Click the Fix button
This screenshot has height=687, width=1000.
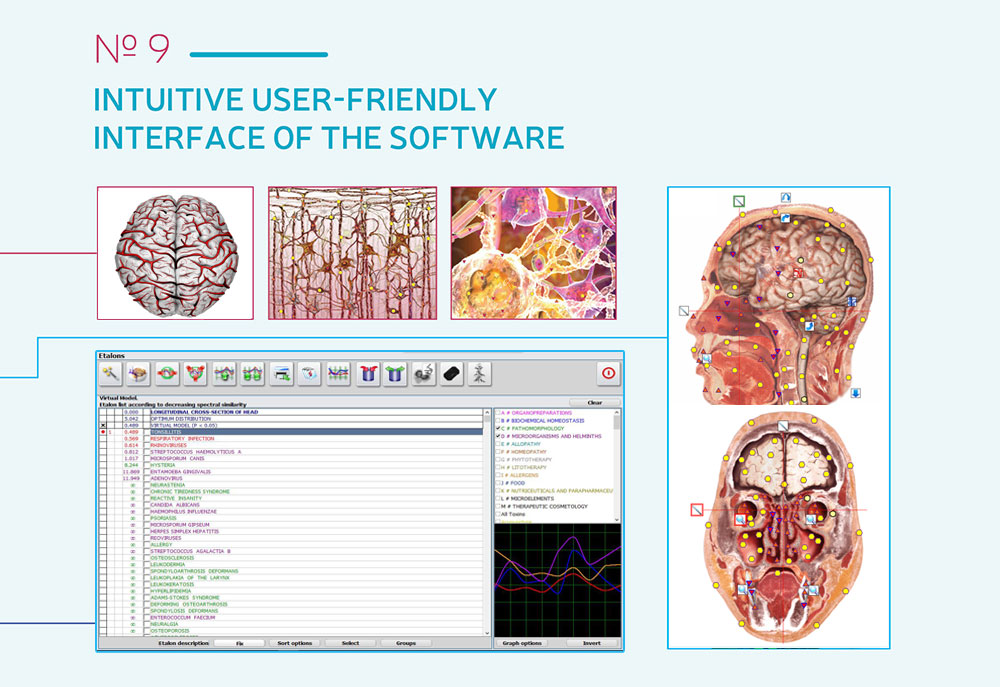pos(240,644)
